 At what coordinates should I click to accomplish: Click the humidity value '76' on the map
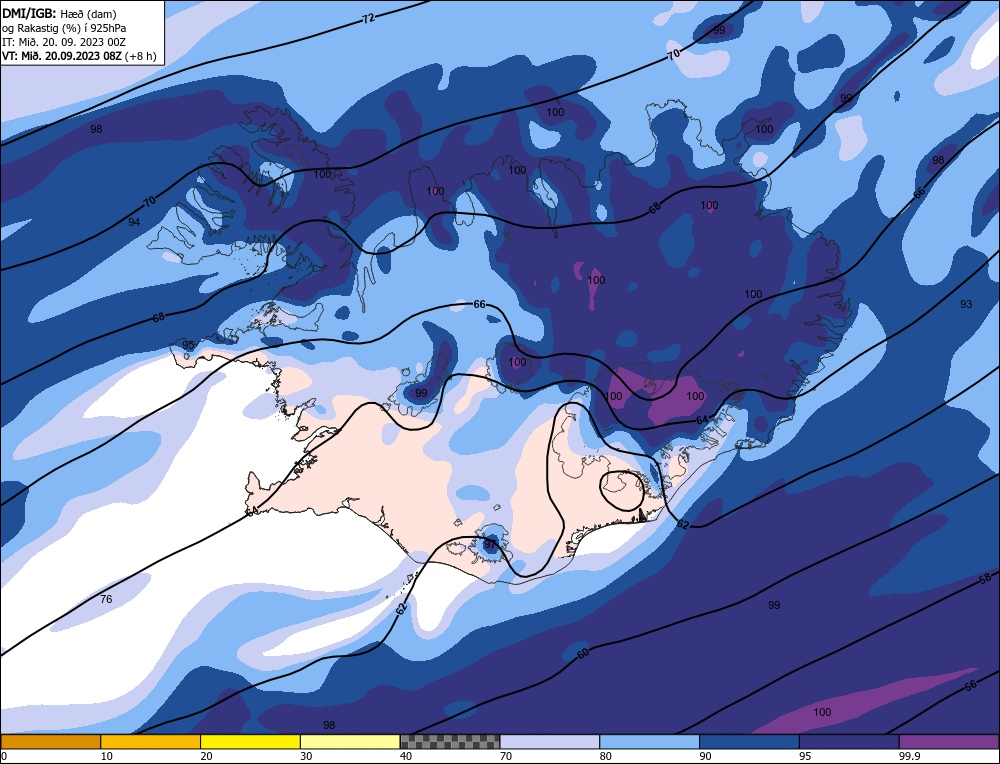[x=107, y=599]
